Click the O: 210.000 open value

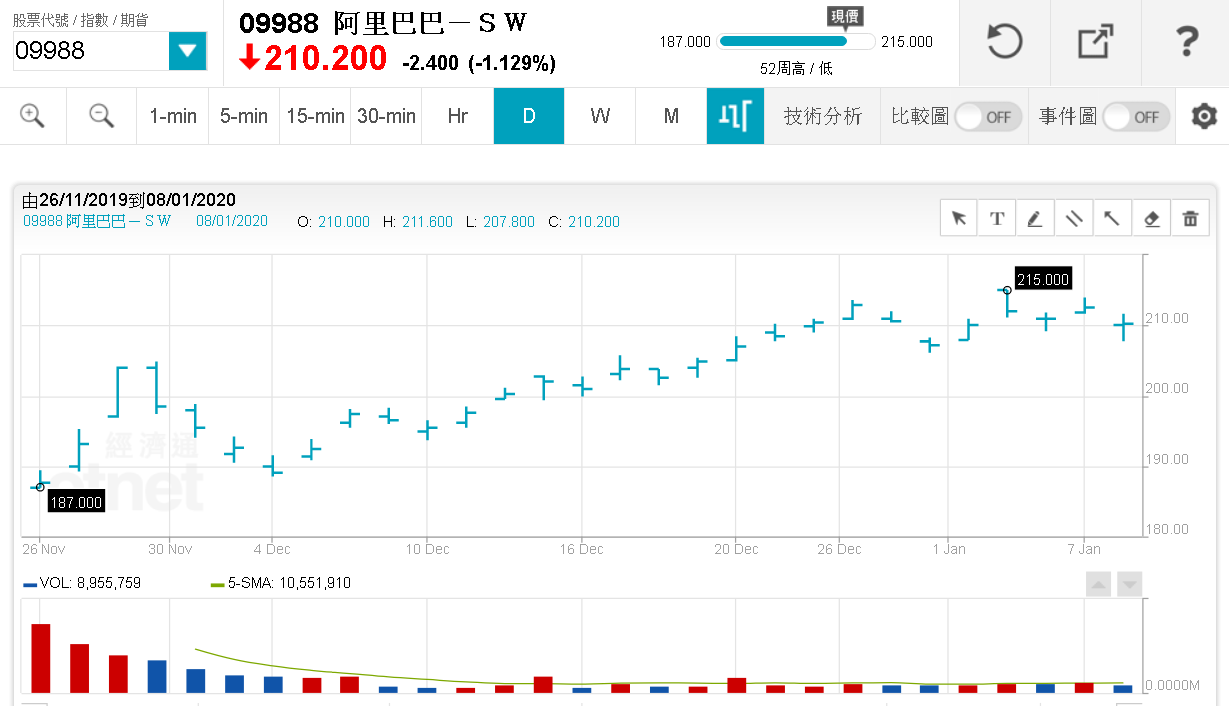coord(335,222)
